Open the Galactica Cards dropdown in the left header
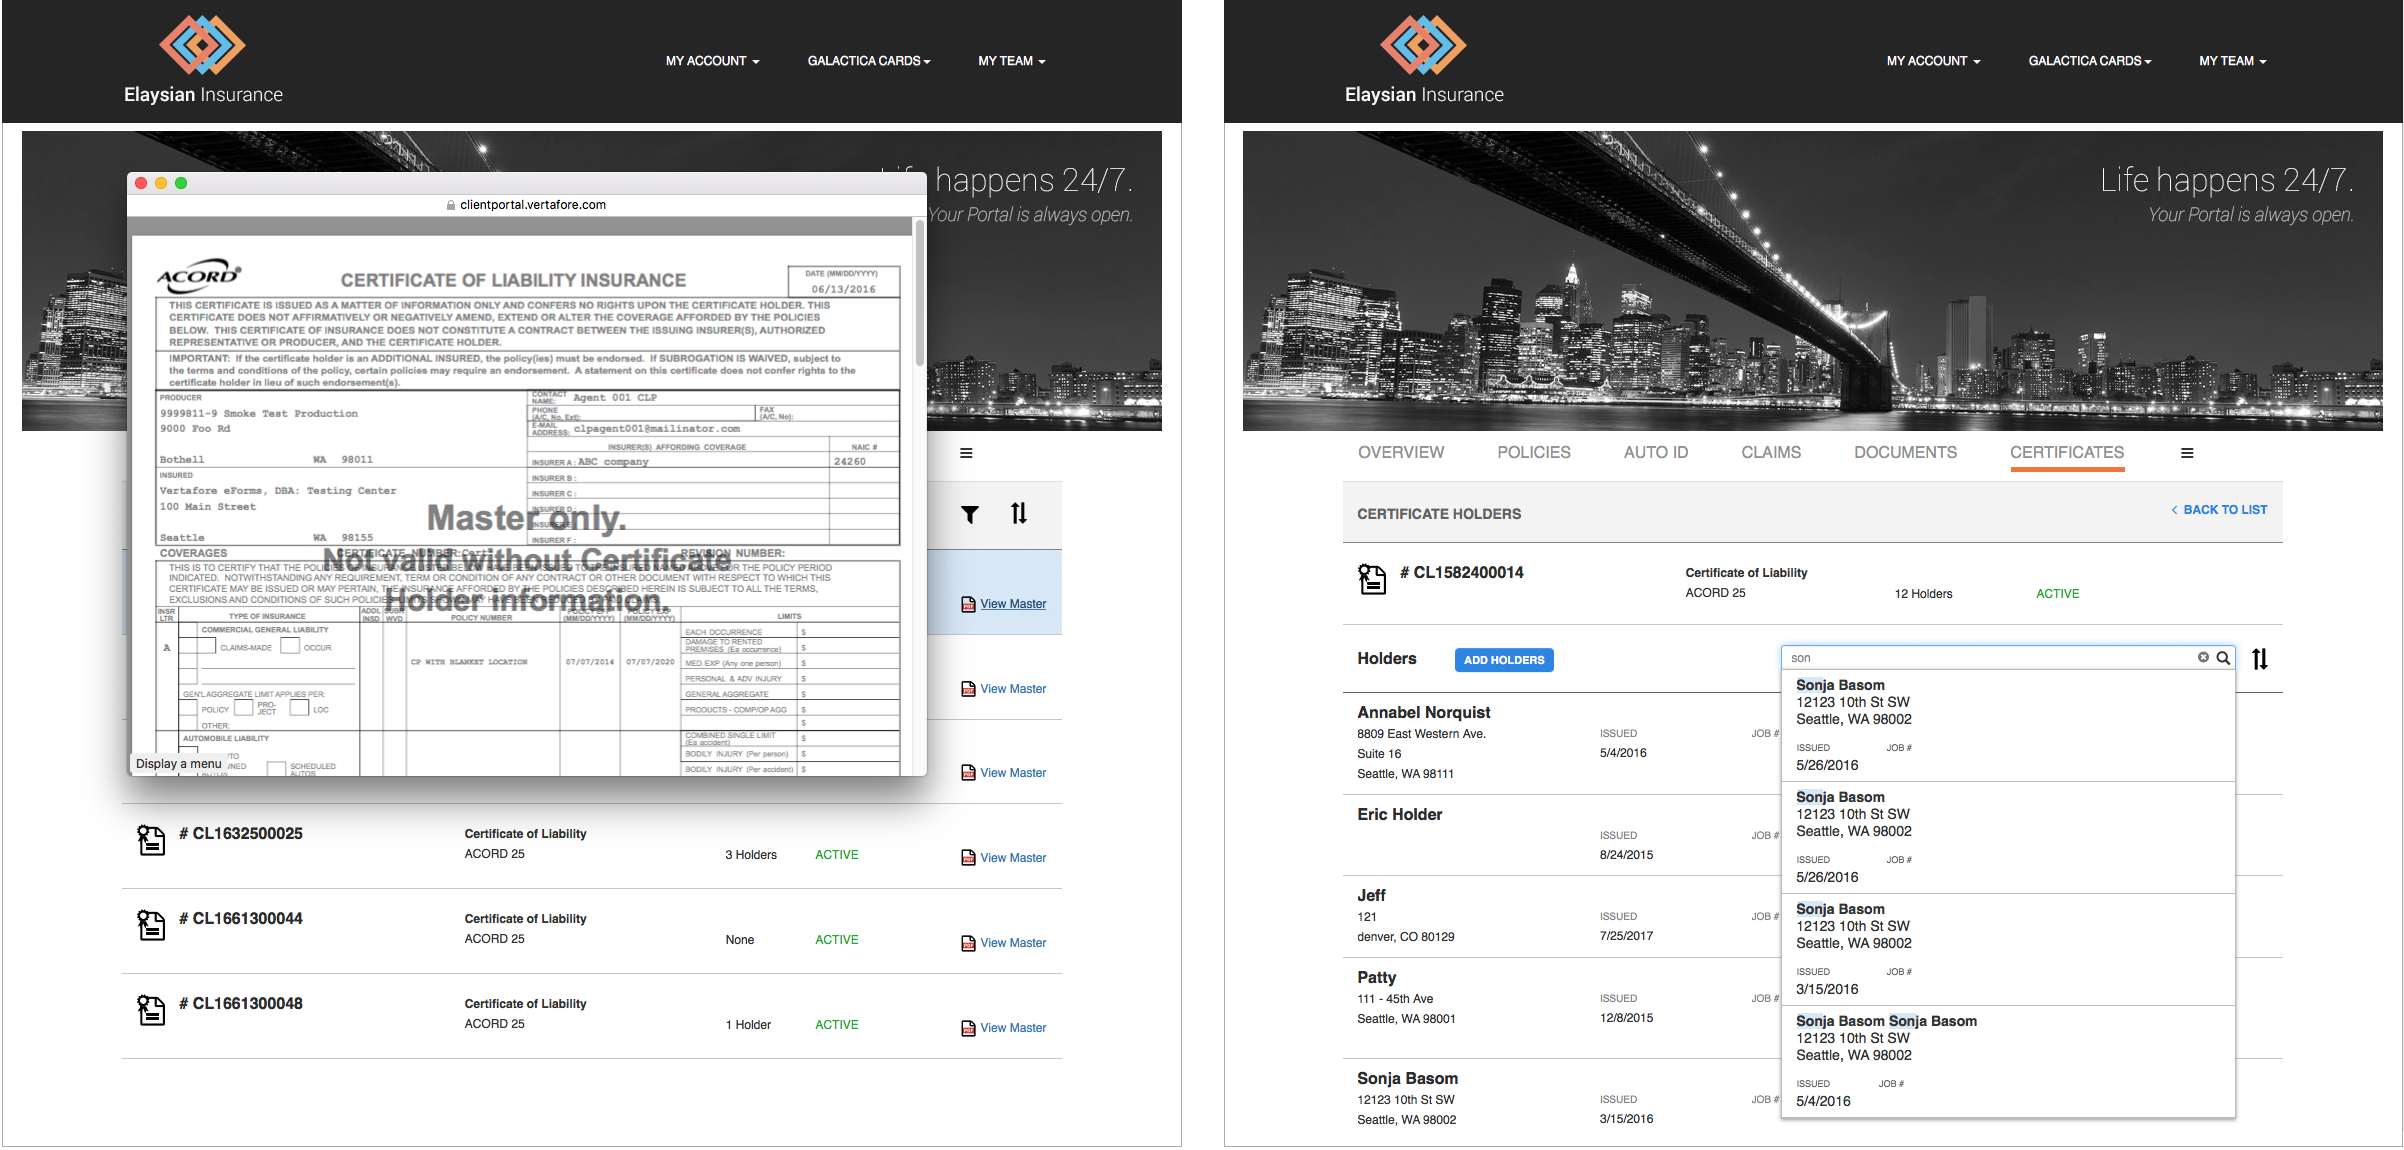The width and height of the screenshot is (2404, 1150). tap(868, 61)
